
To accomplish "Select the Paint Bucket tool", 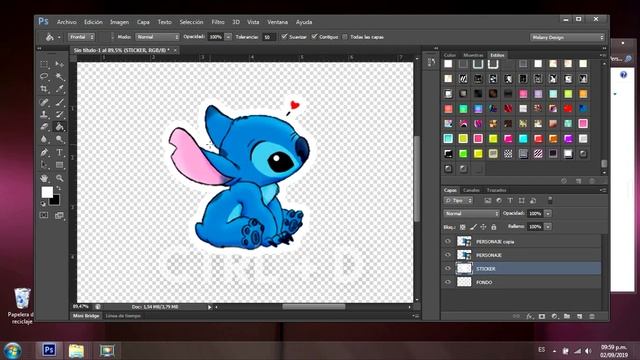I will tap(60, 127).
